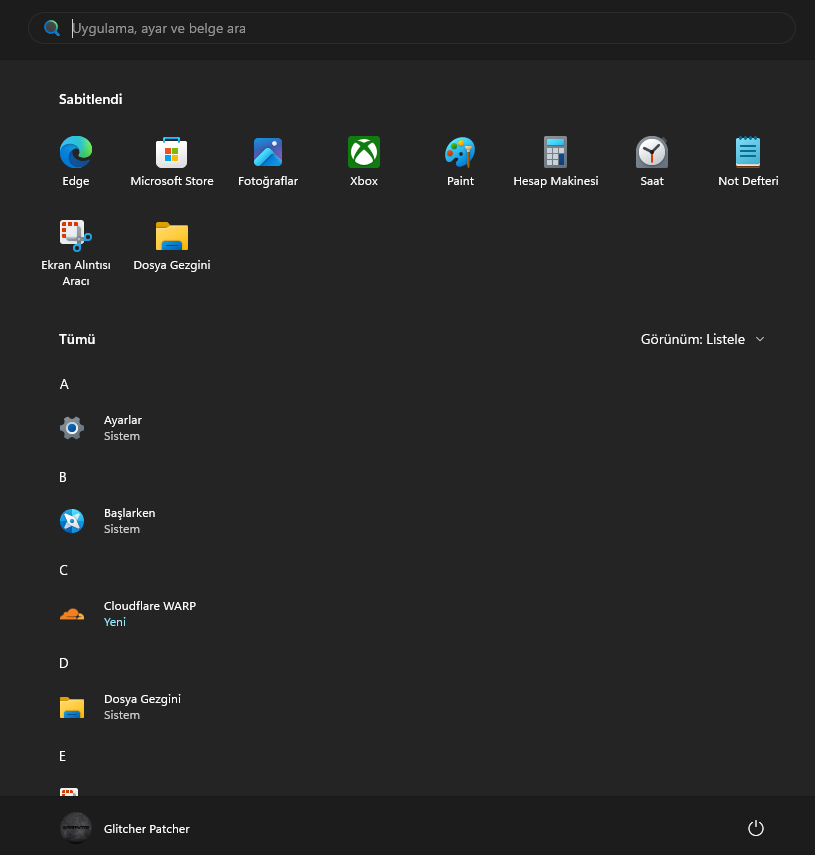Image resolution: width=815 pixels, height=855 pixels.
Task: Launch Microsoft Store from pinned apps
Action: tap(172, 161)
